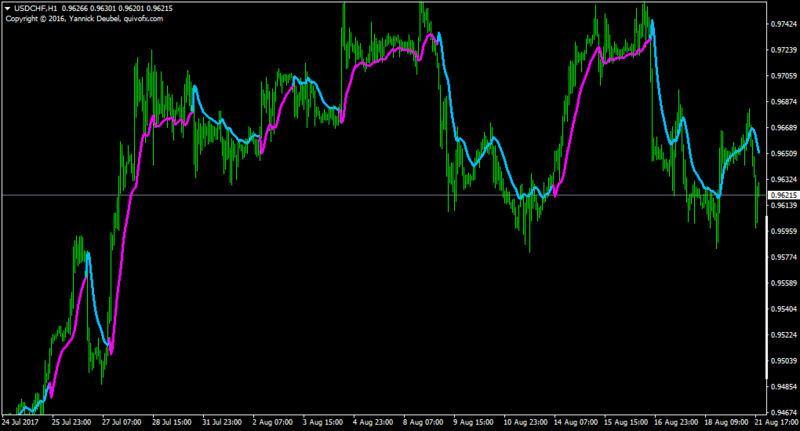The width and height of the screenshot is (800, 431).
Task: Click price scale value 0.95589
Action: point(784,283)
